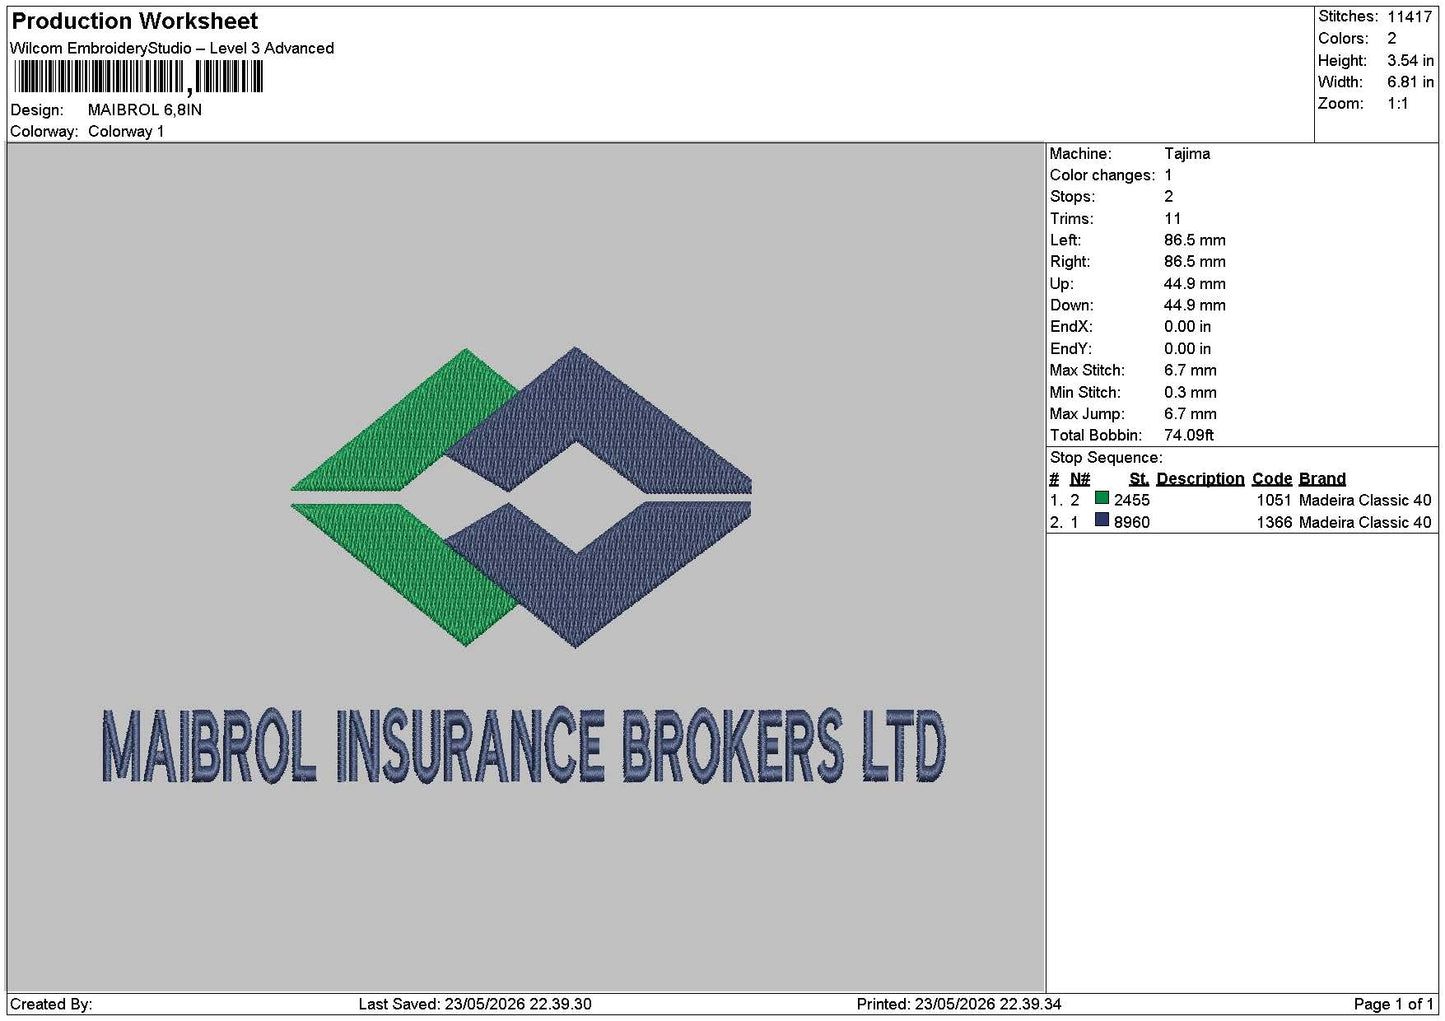The image size is (1445, 1021).
Task: Click the 'Colorway 1' value
Action: [126, 131]
